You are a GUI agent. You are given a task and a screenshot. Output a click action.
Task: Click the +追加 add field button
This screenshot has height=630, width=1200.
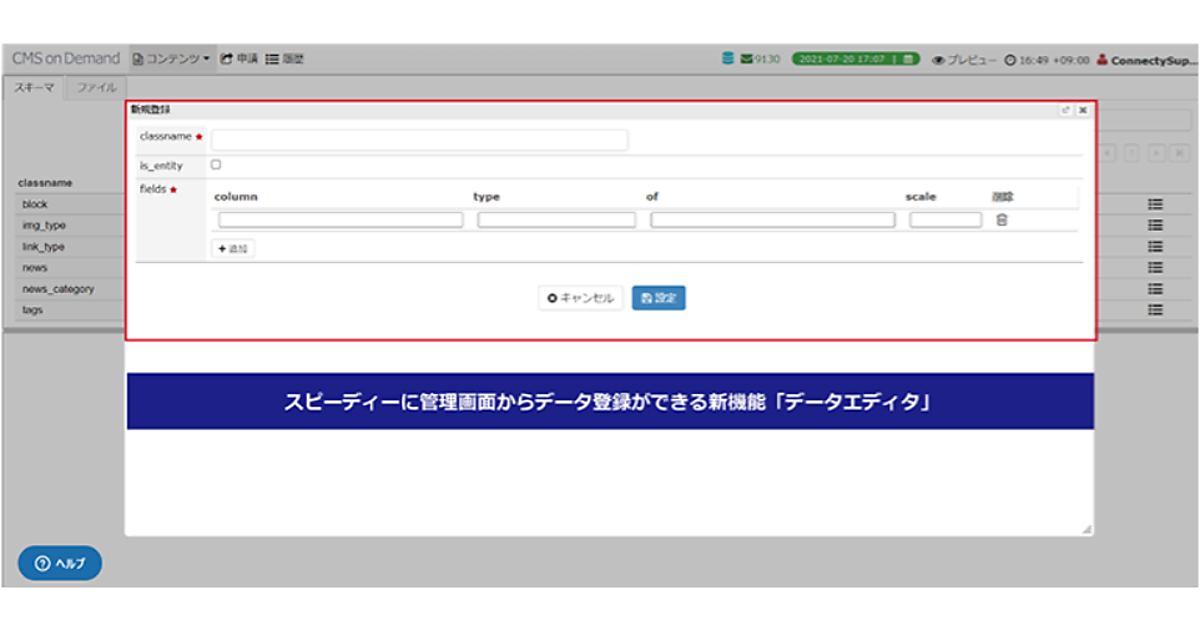tap(232, 248)
